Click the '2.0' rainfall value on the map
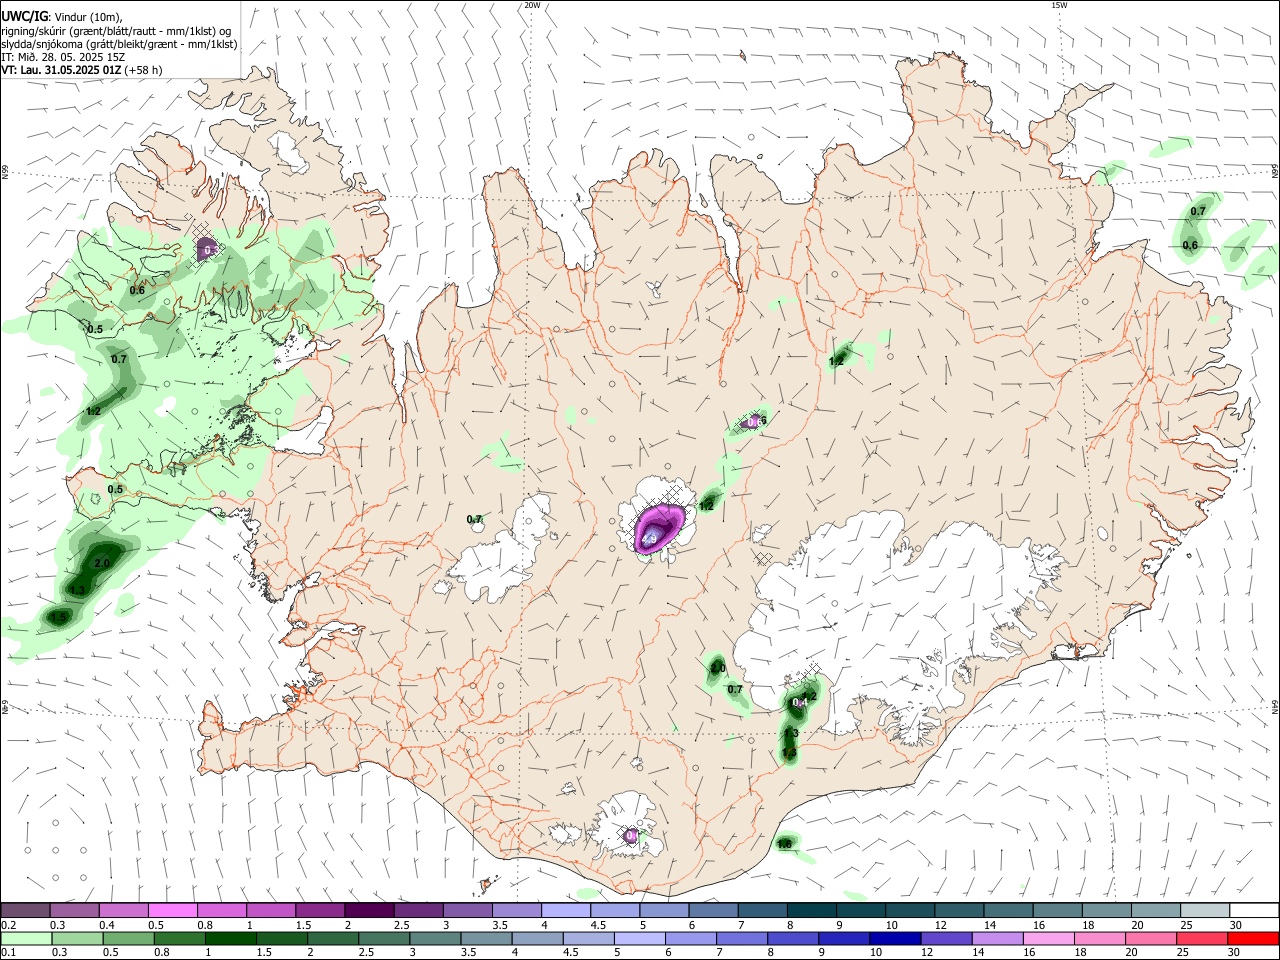 click(101, 564)
